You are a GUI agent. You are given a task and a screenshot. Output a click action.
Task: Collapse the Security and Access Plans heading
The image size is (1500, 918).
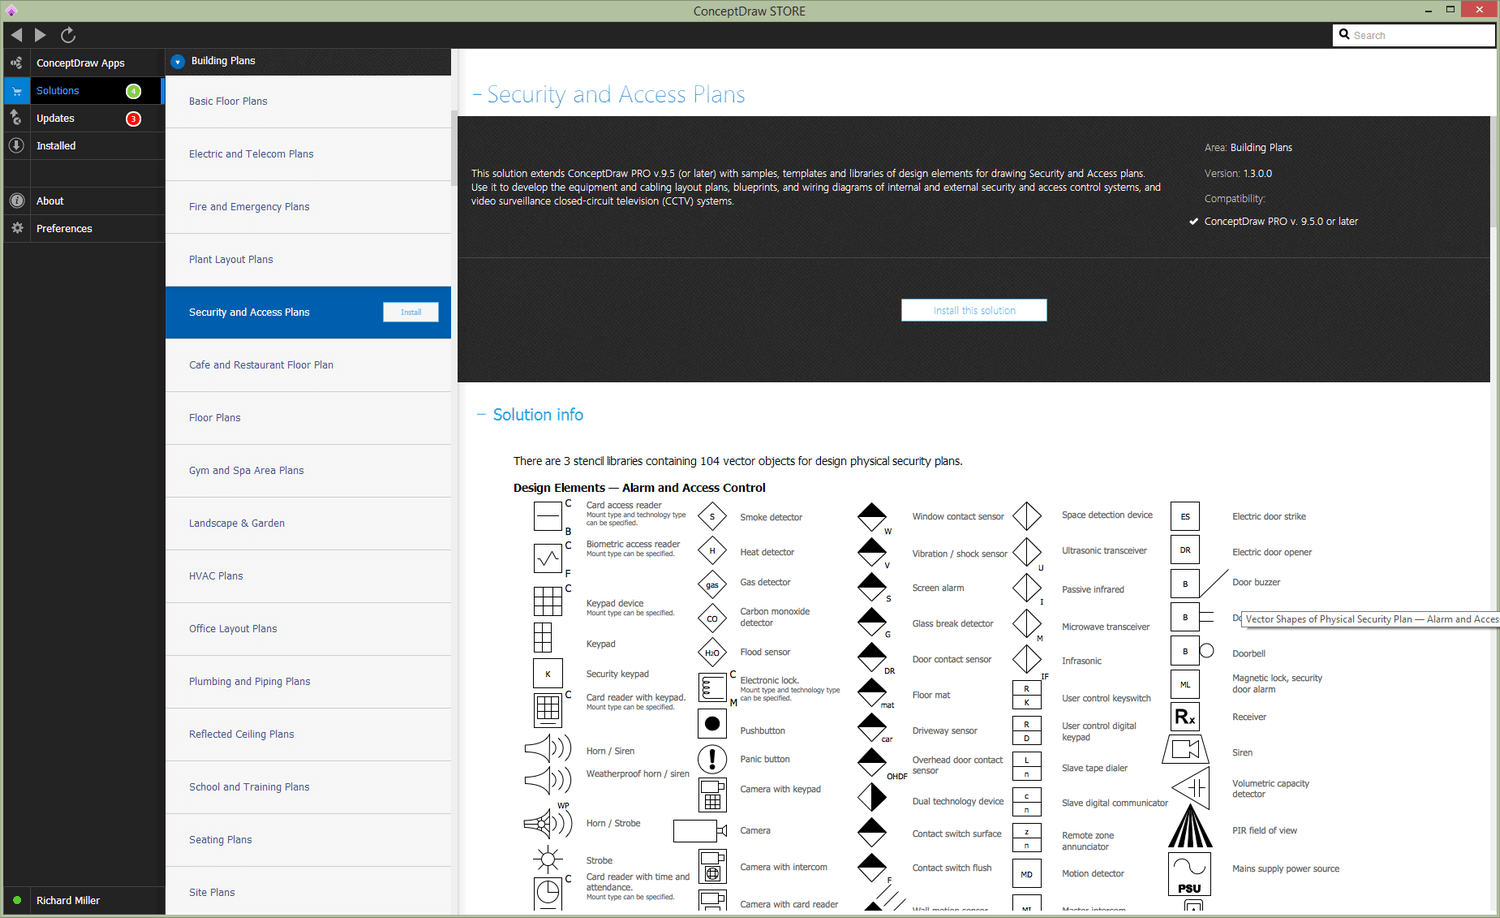click(477, 95)
